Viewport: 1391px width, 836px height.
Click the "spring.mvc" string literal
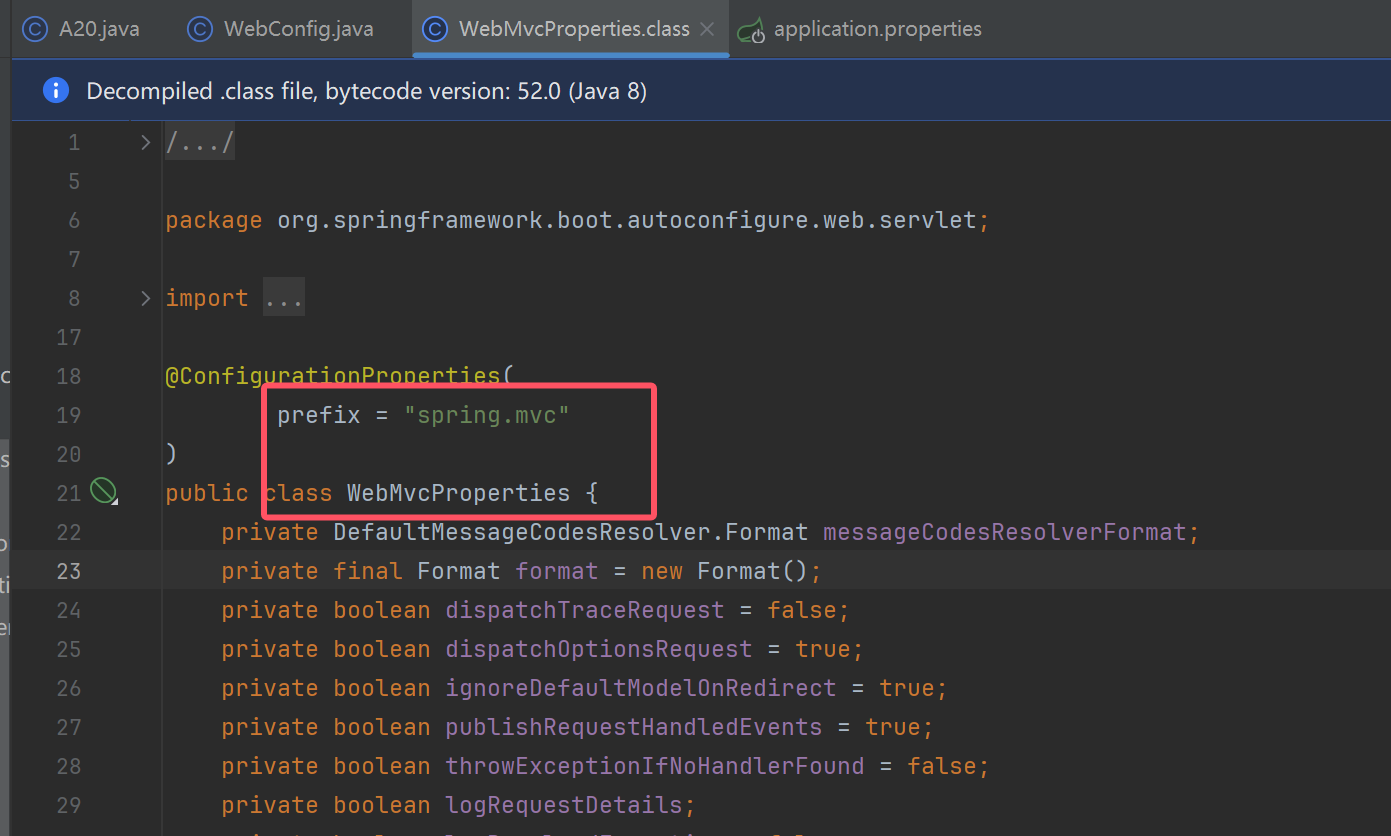[x=487, y=415]
